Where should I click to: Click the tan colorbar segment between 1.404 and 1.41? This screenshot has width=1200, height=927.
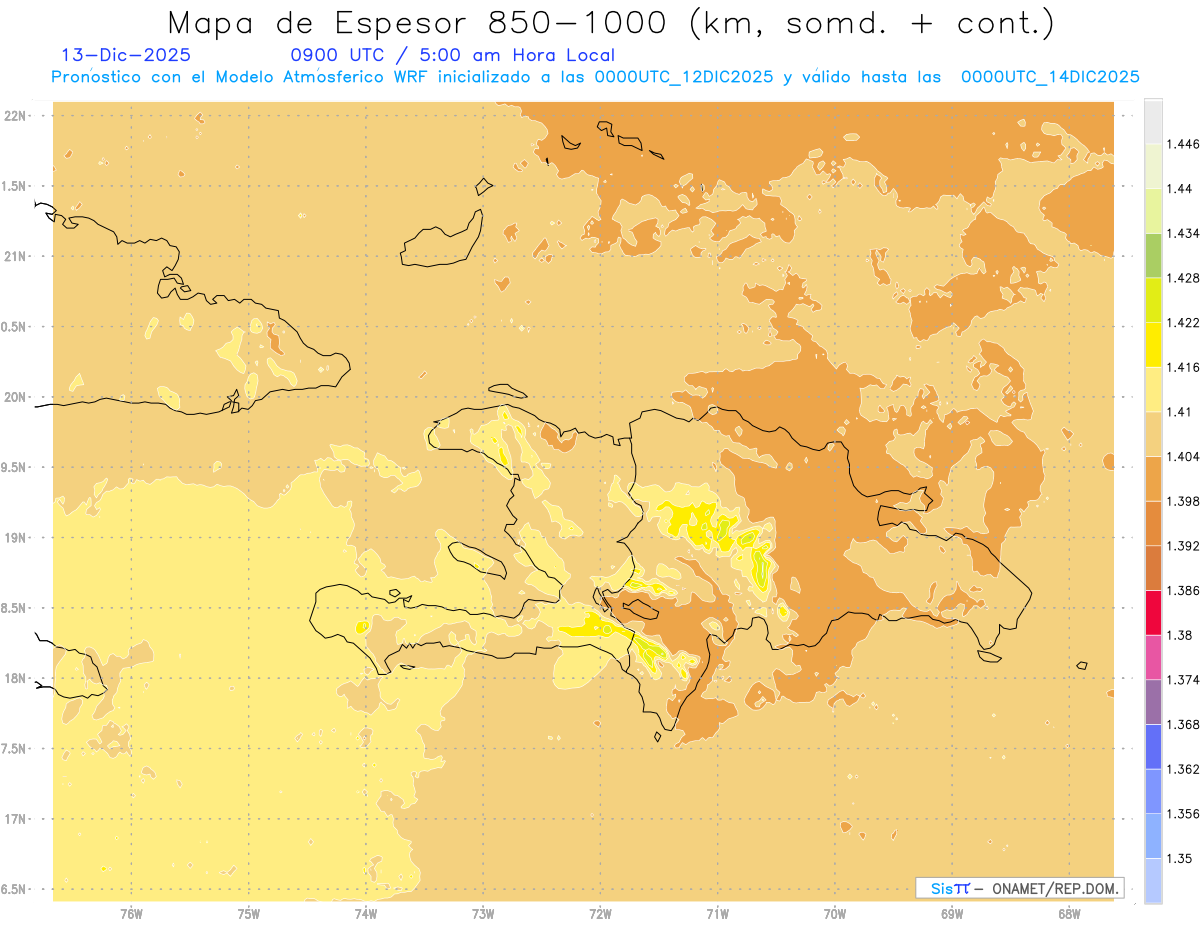[1153, 434]
